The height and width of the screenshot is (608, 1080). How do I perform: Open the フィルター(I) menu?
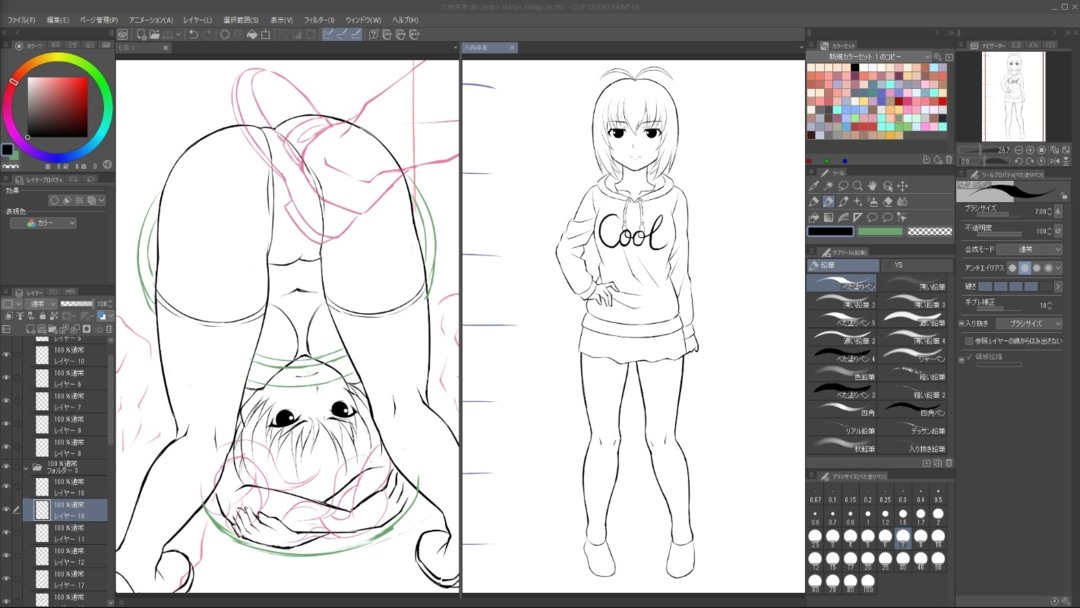pyautogui.click(x=319, y=20)
